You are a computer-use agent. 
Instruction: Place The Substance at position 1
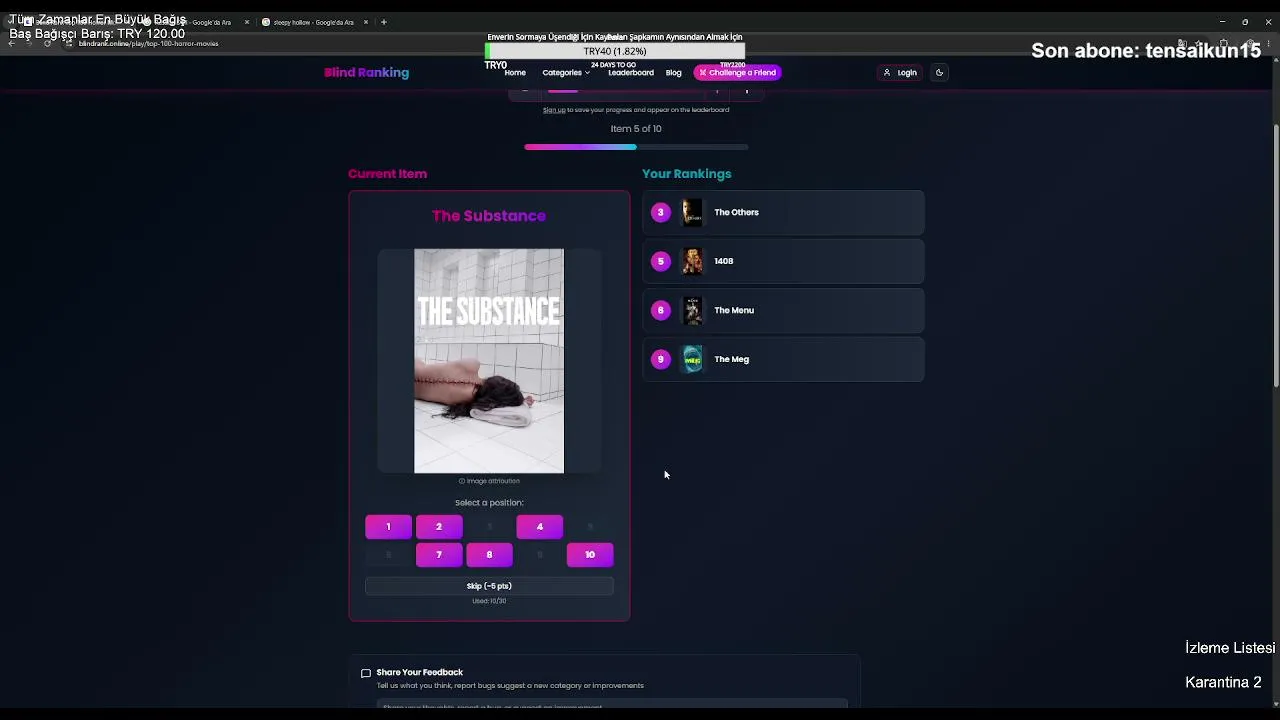(x=388, y=526)
